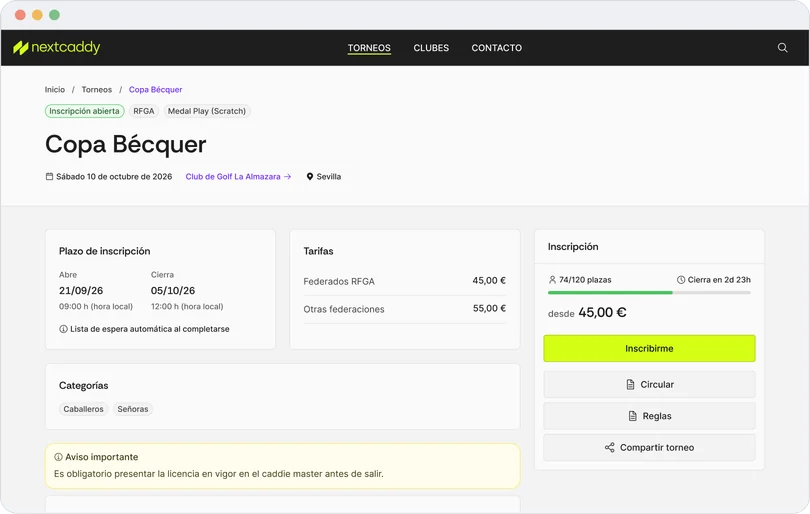The width and height of the screenshot is (810, 514).
Task: Click the arrow after Club de Golf La Almazara
Action: 288,177
